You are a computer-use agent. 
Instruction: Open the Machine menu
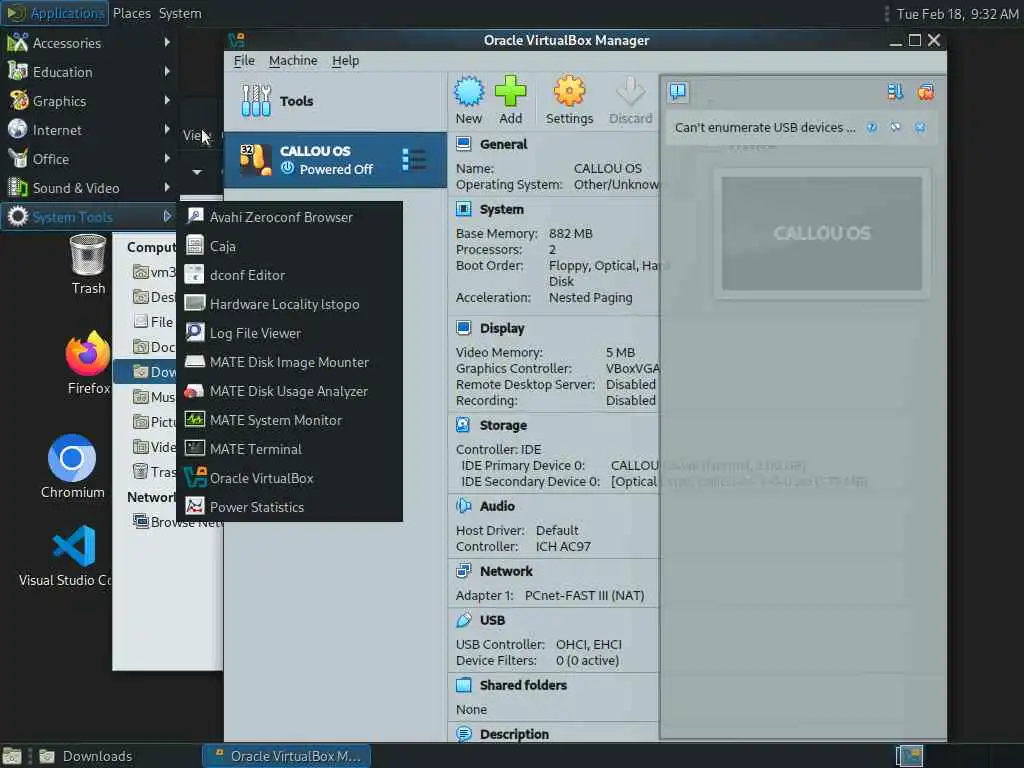tap(293, 61)
